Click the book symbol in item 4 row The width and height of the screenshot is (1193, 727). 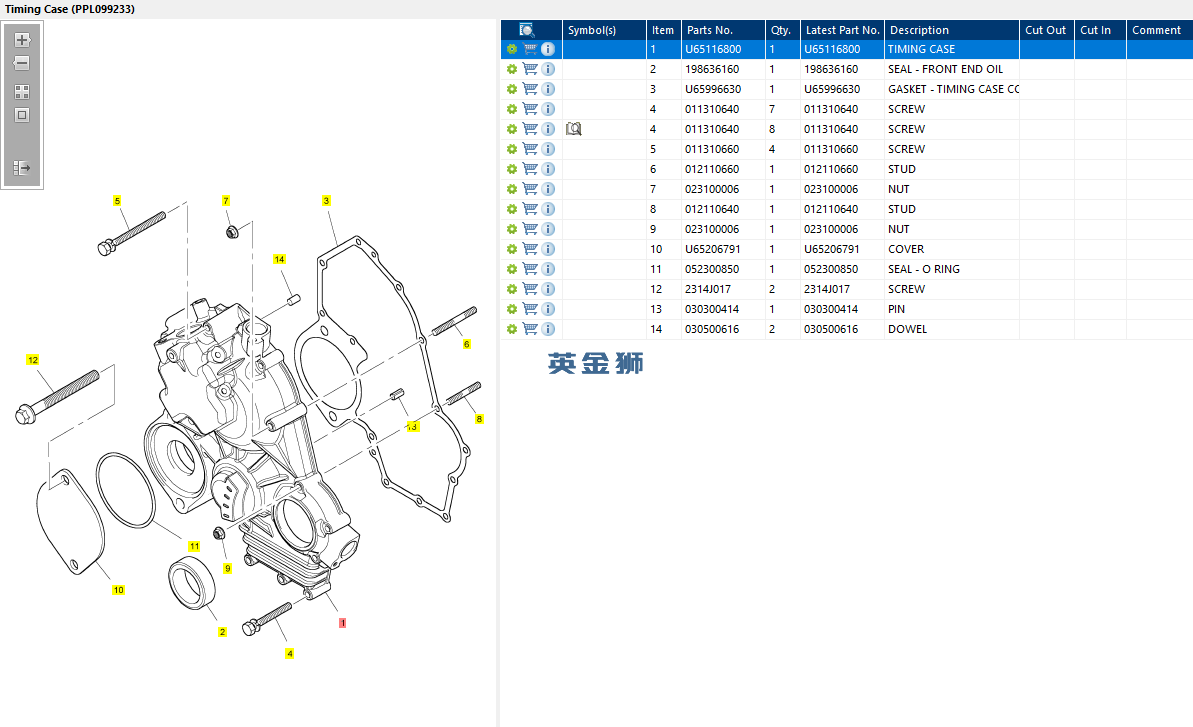tap(573, 129)
